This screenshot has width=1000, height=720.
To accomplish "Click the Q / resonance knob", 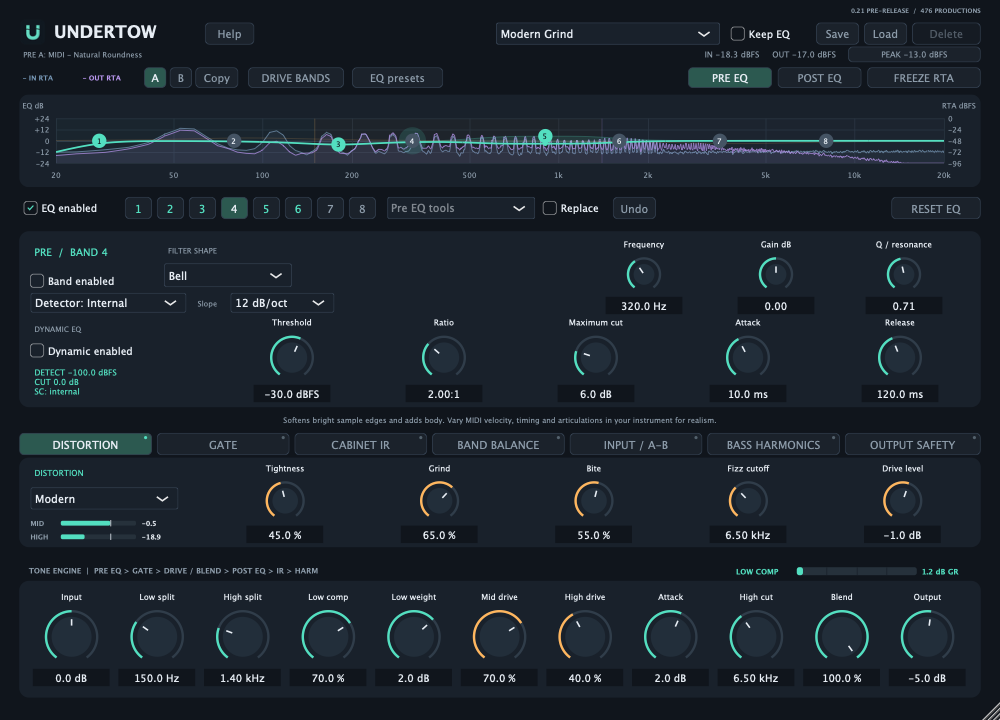I will pos(904,274).
